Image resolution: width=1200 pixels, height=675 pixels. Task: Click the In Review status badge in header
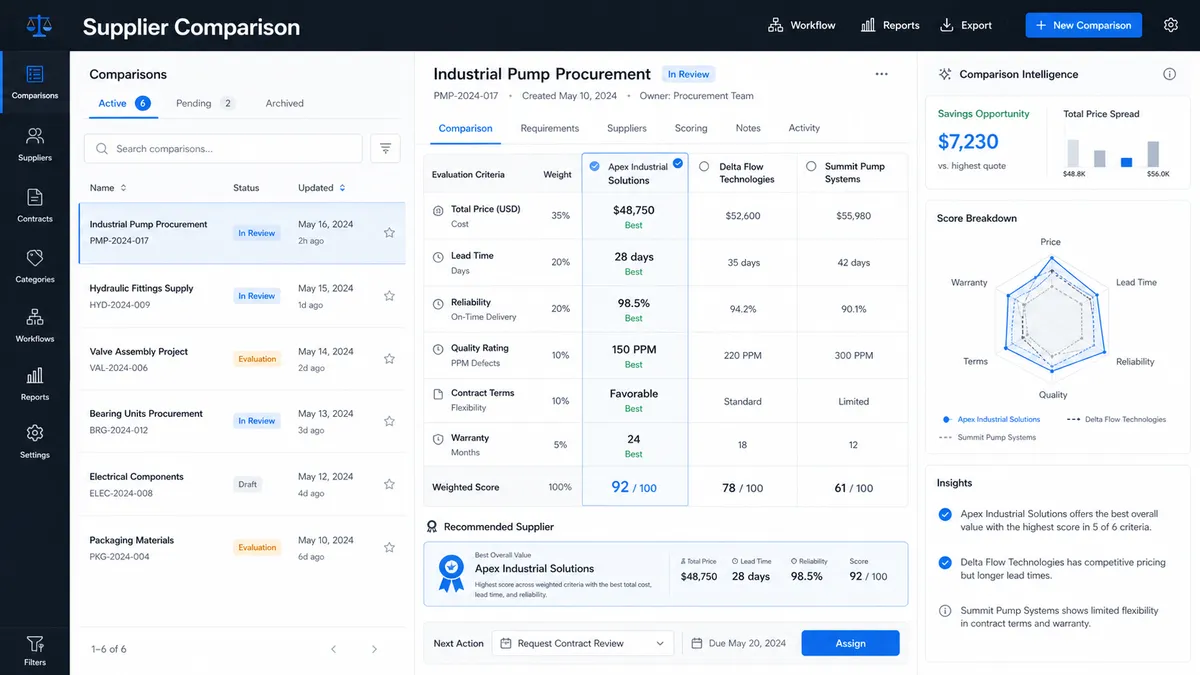click(688, 74)
